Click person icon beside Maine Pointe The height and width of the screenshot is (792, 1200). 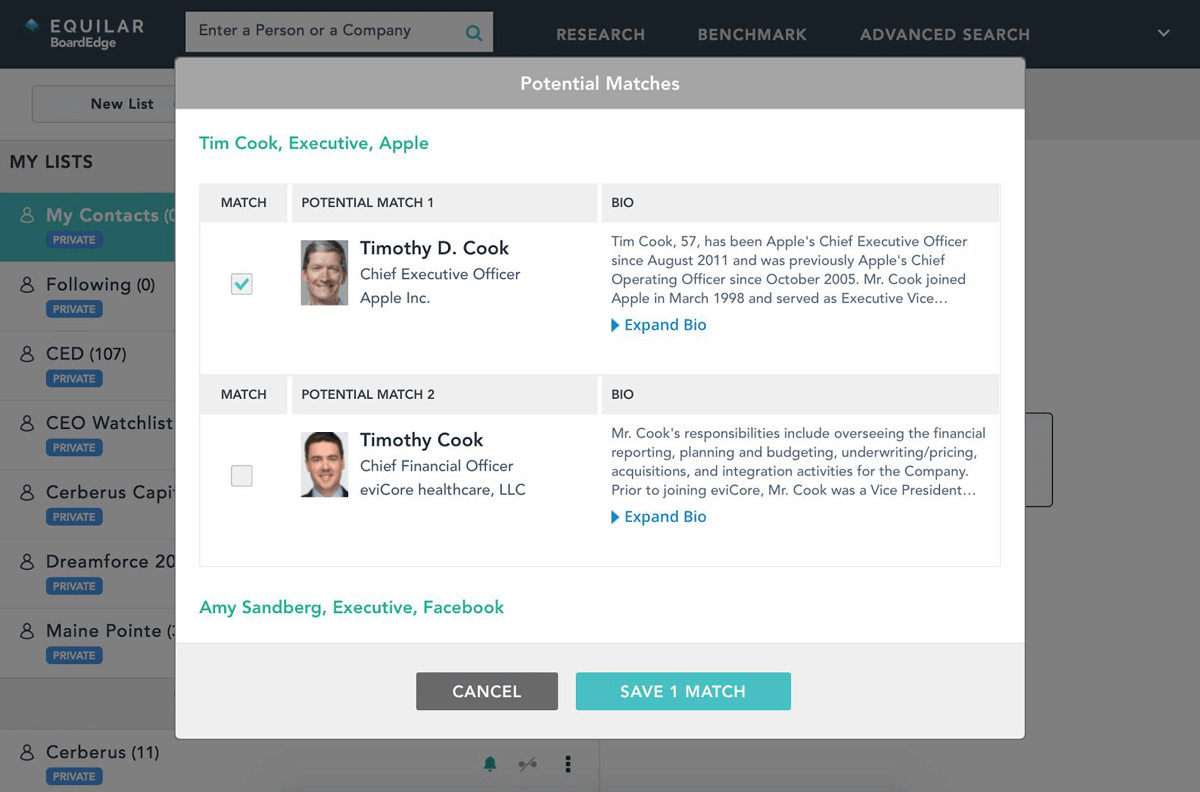[28, 631]
